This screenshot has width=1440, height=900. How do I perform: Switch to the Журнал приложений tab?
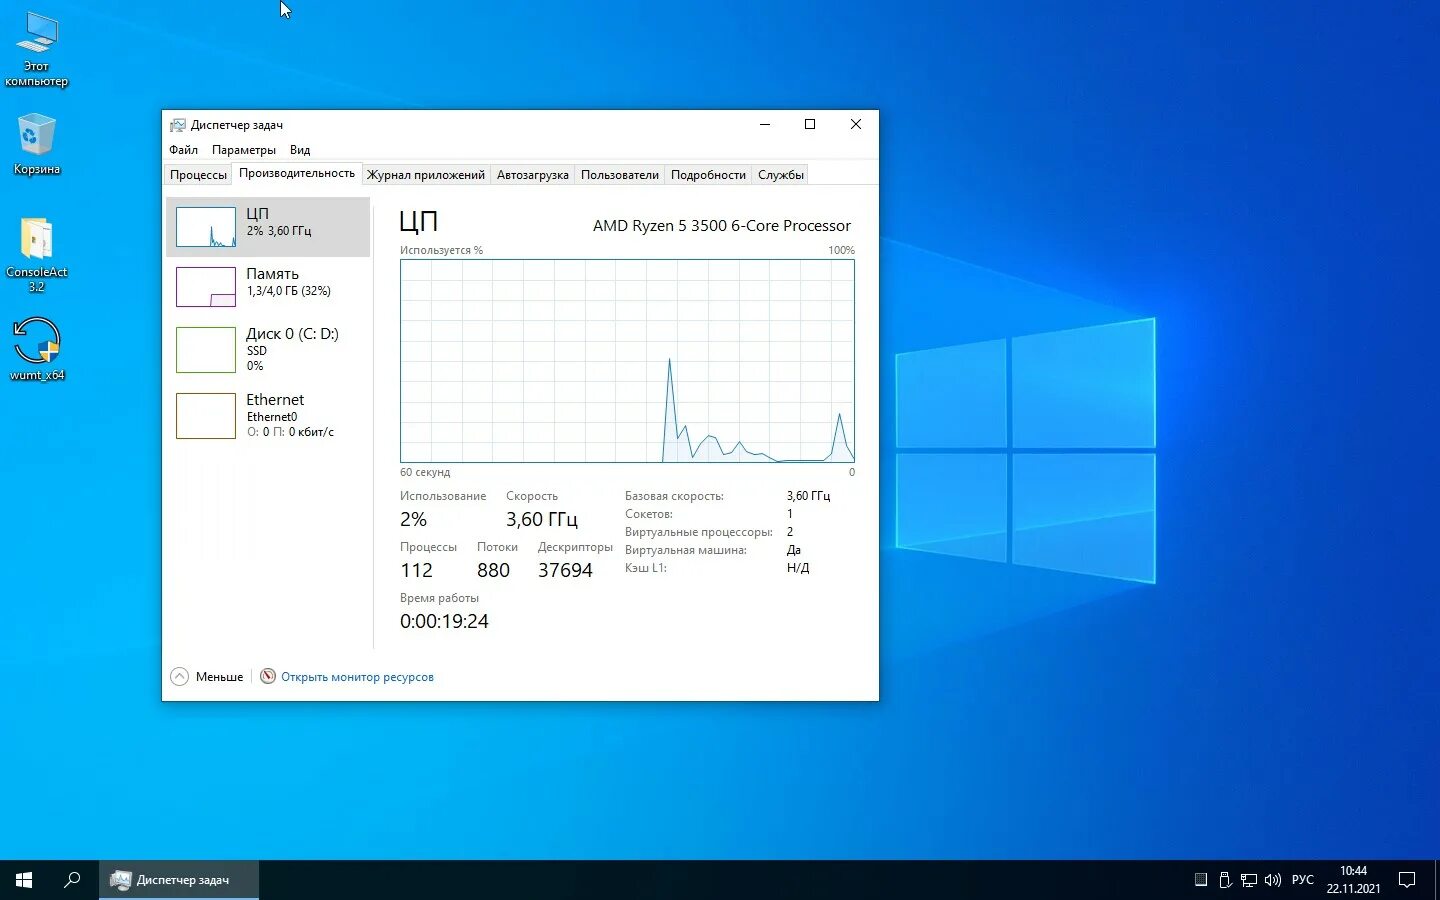[x=426, y=175]
